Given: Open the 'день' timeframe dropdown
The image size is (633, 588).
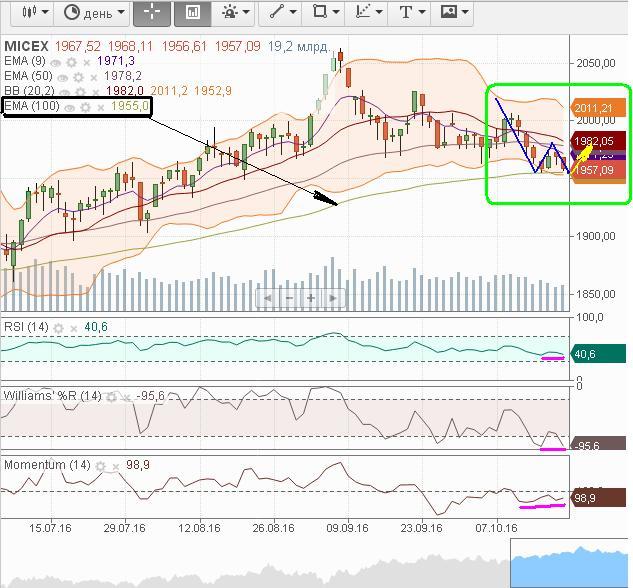Looking at the screenshot, I should coord(121,12).
